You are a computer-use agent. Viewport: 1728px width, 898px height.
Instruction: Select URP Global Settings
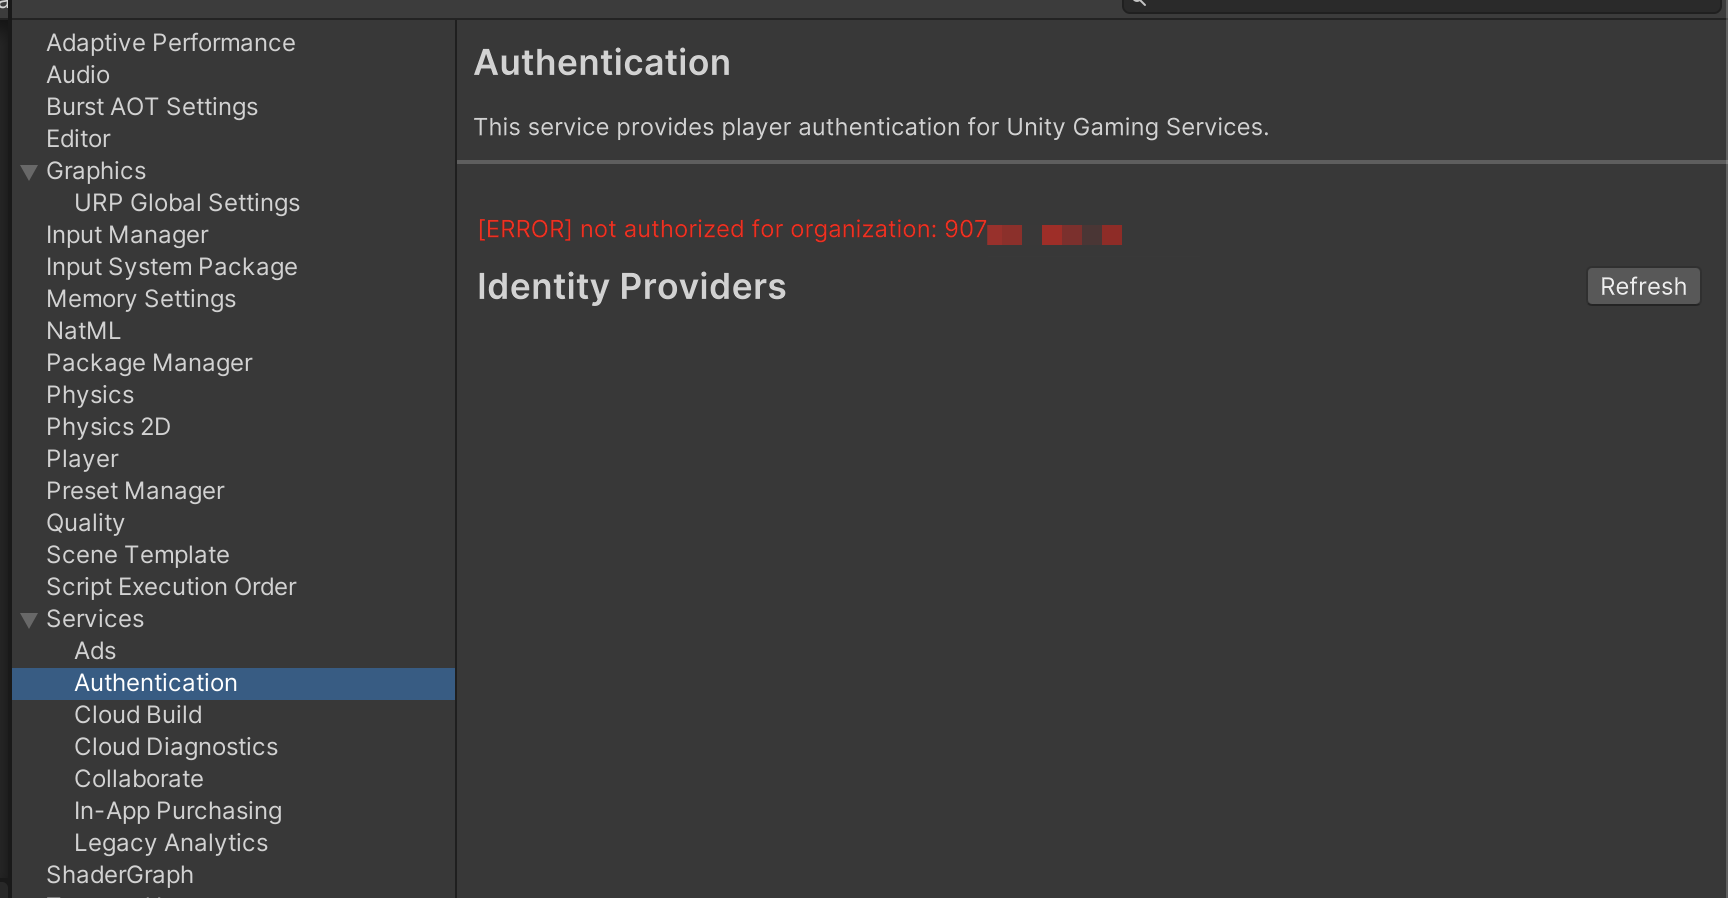187,203
